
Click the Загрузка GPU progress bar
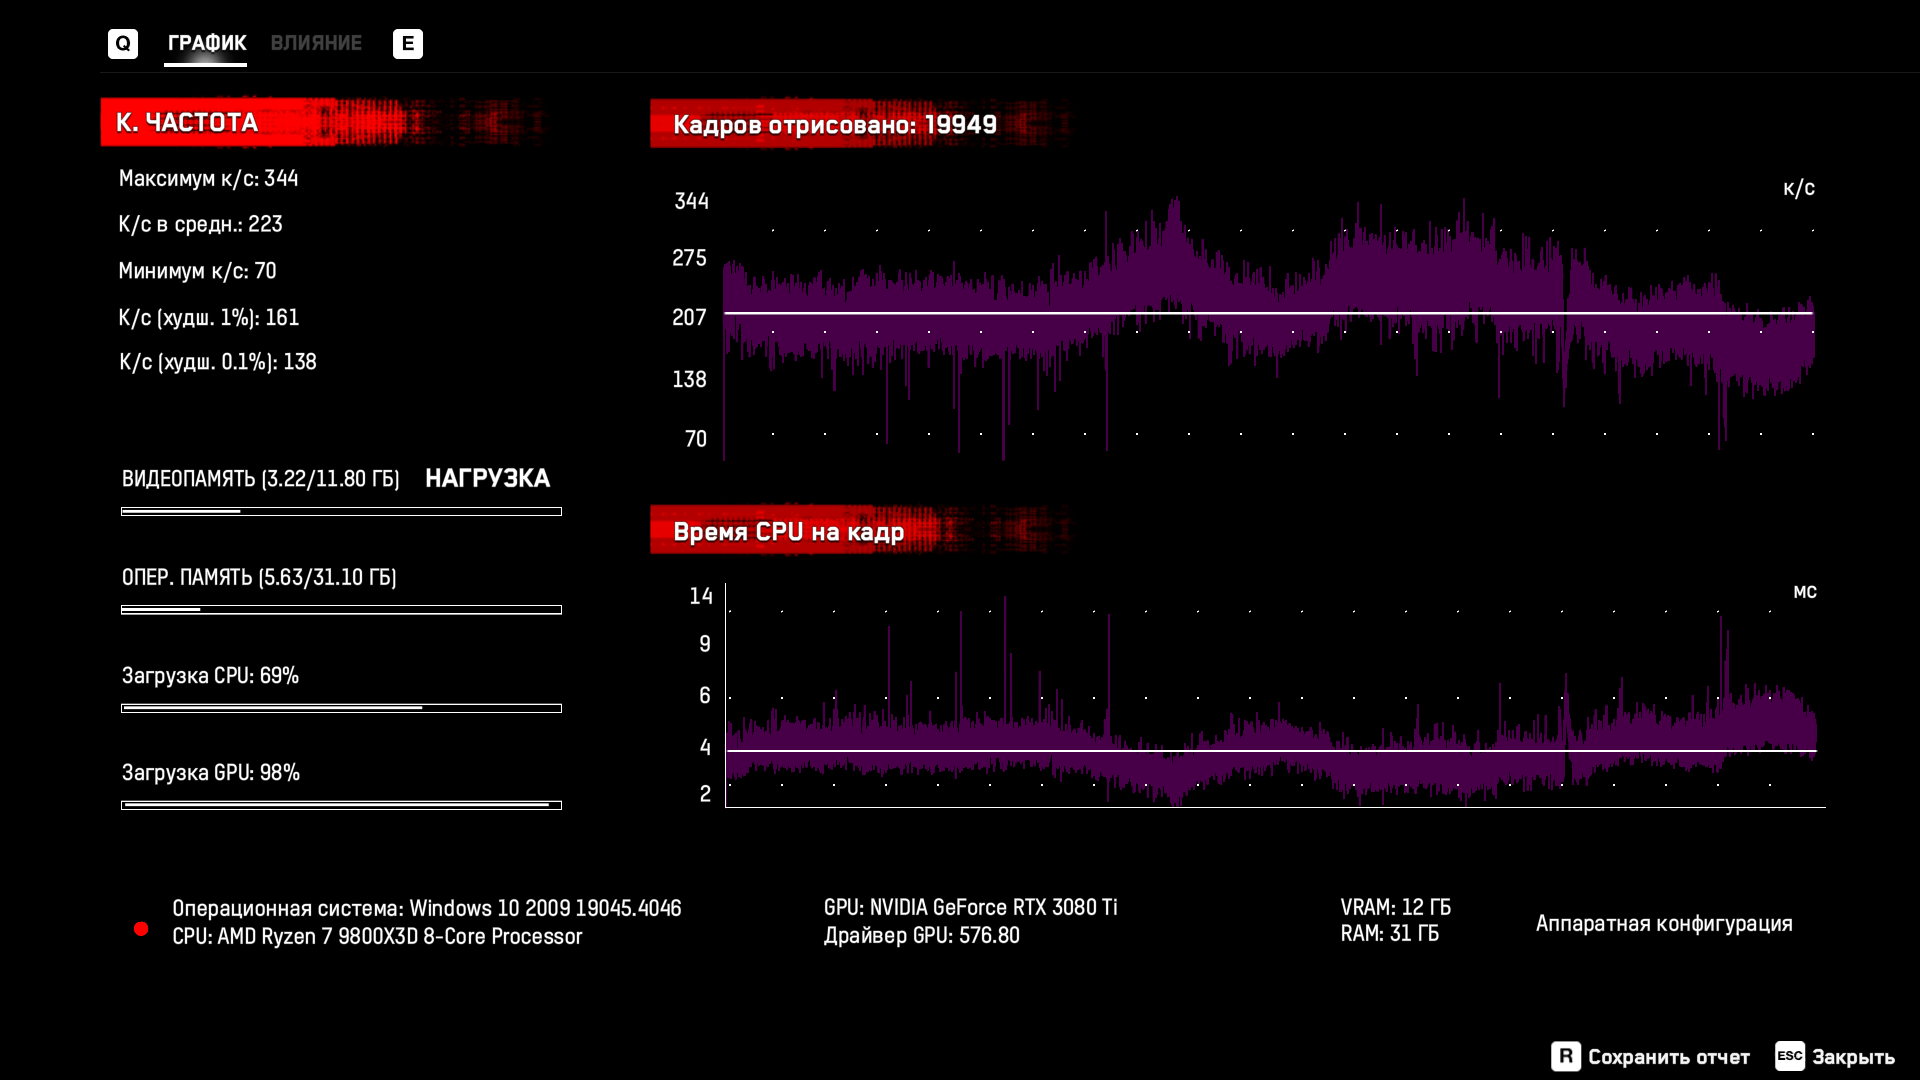click(341, 805)
